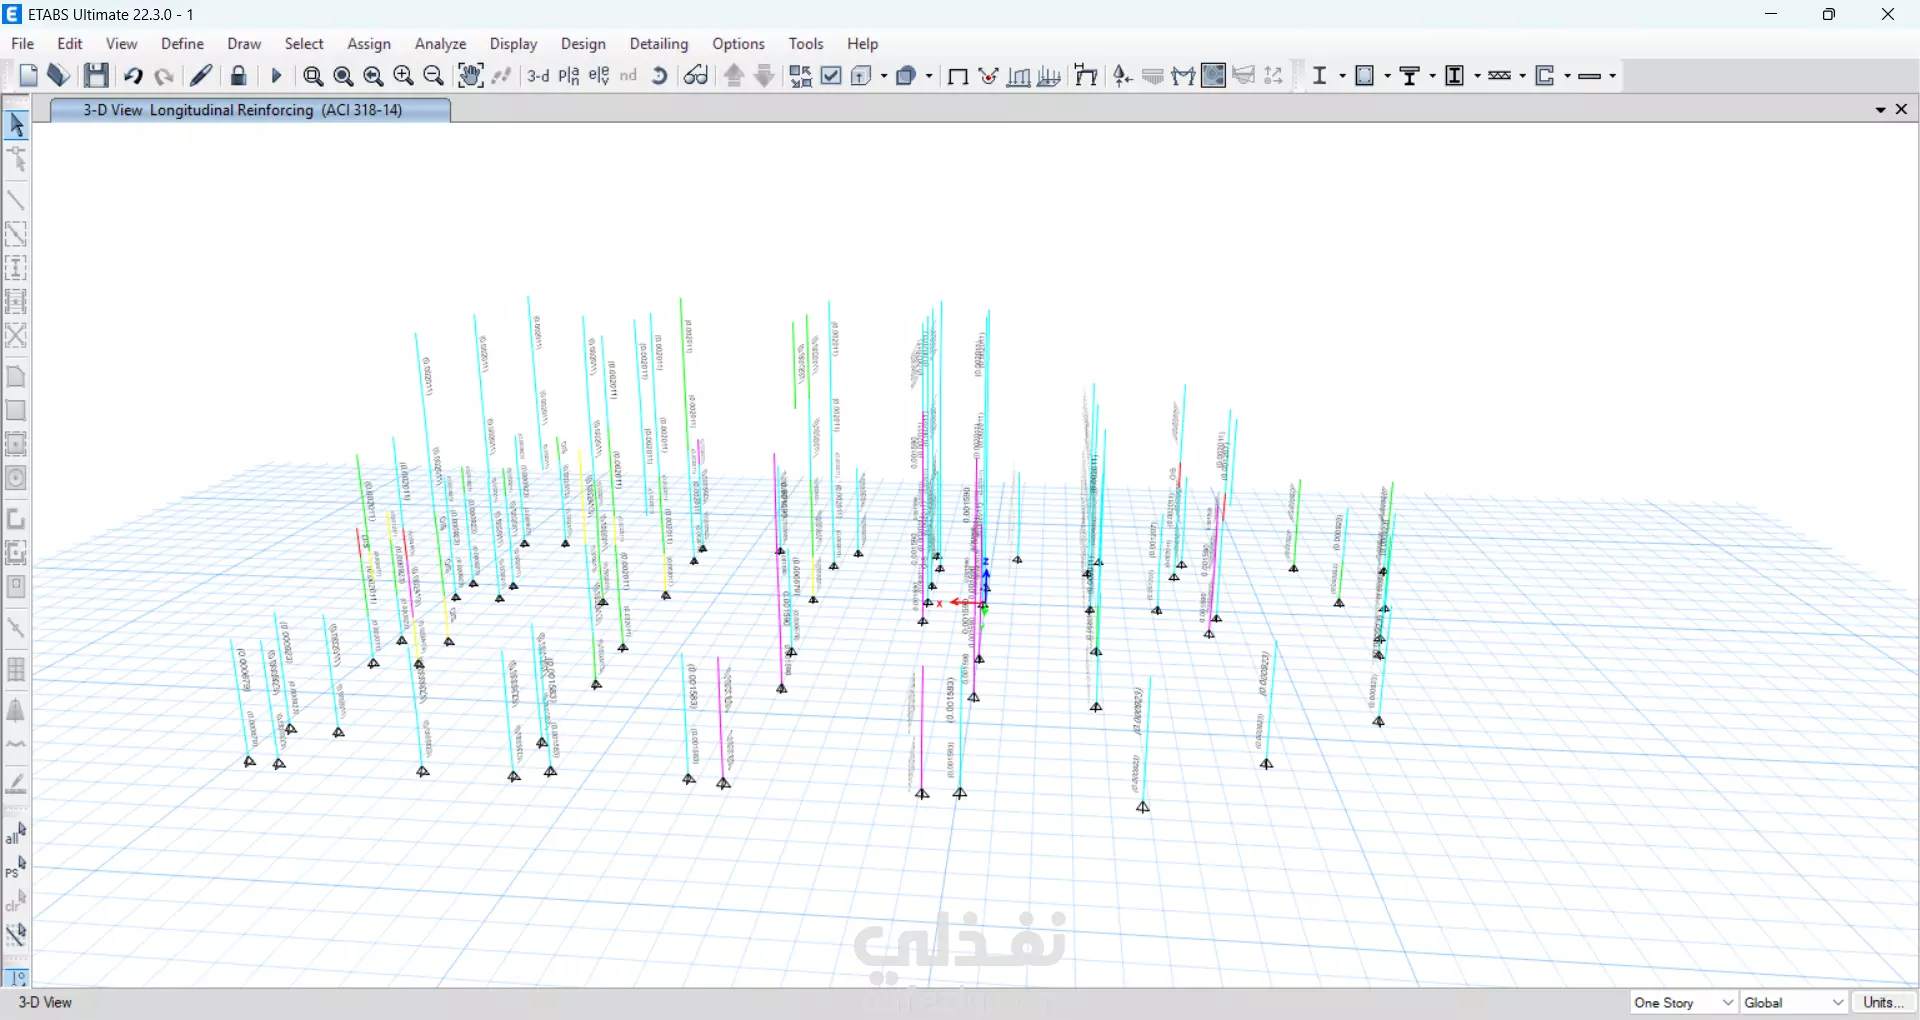
Task: Open the Tools menu
Action: (x=806, y=44)
